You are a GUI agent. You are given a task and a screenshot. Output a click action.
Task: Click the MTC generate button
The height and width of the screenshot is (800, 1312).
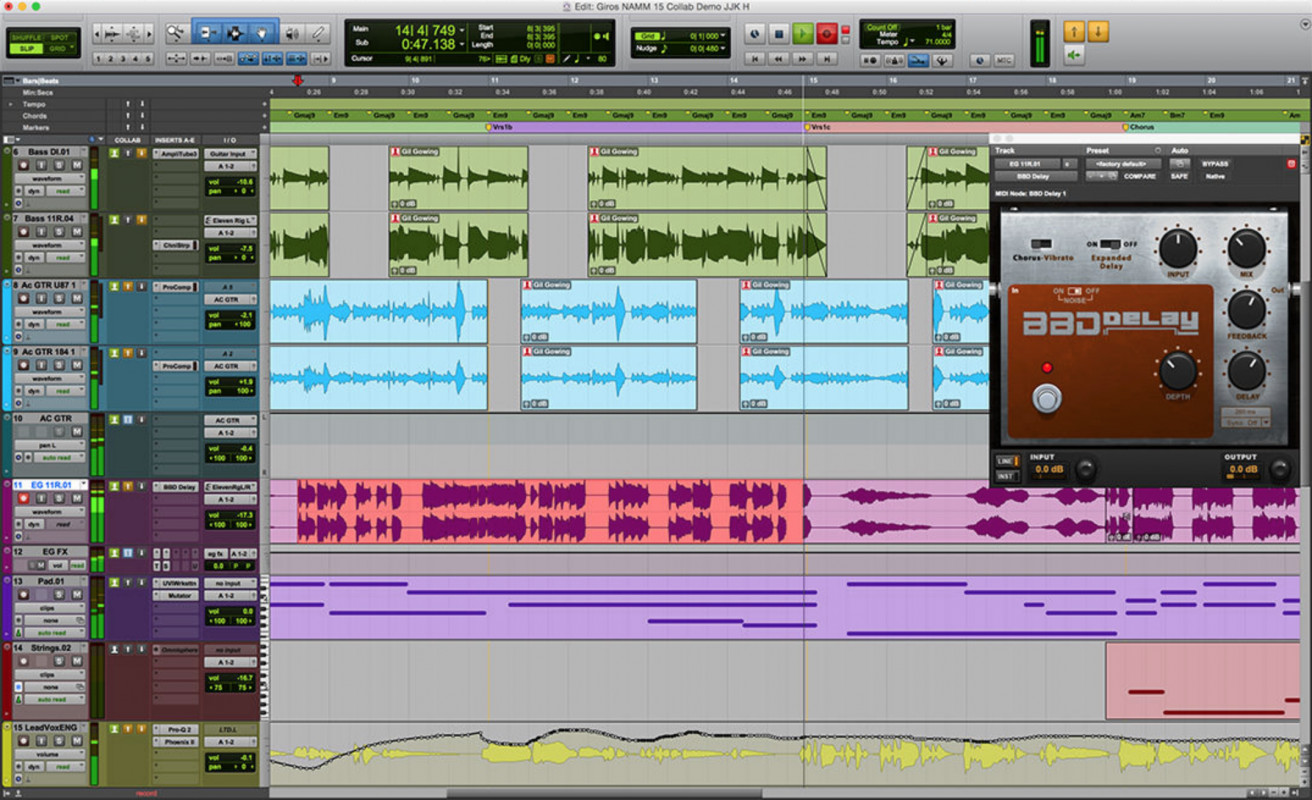(x=1003, y=60)
